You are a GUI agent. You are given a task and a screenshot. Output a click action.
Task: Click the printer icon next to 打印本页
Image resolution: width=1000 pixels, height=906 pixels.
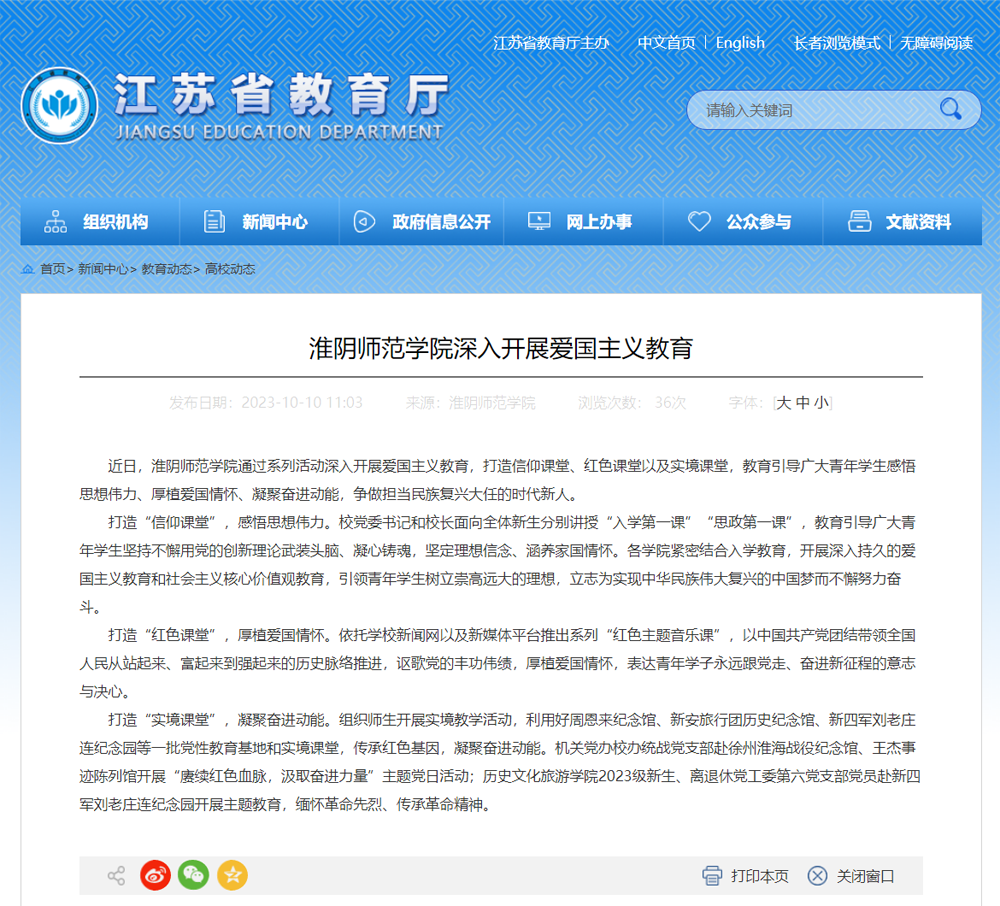point(712,876)
